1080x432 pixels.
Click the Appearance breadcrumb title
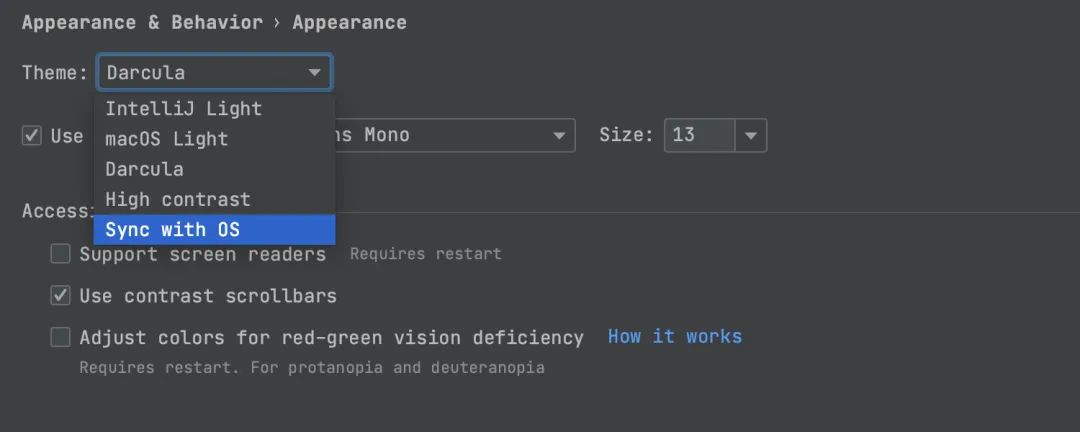coord(349,22)
